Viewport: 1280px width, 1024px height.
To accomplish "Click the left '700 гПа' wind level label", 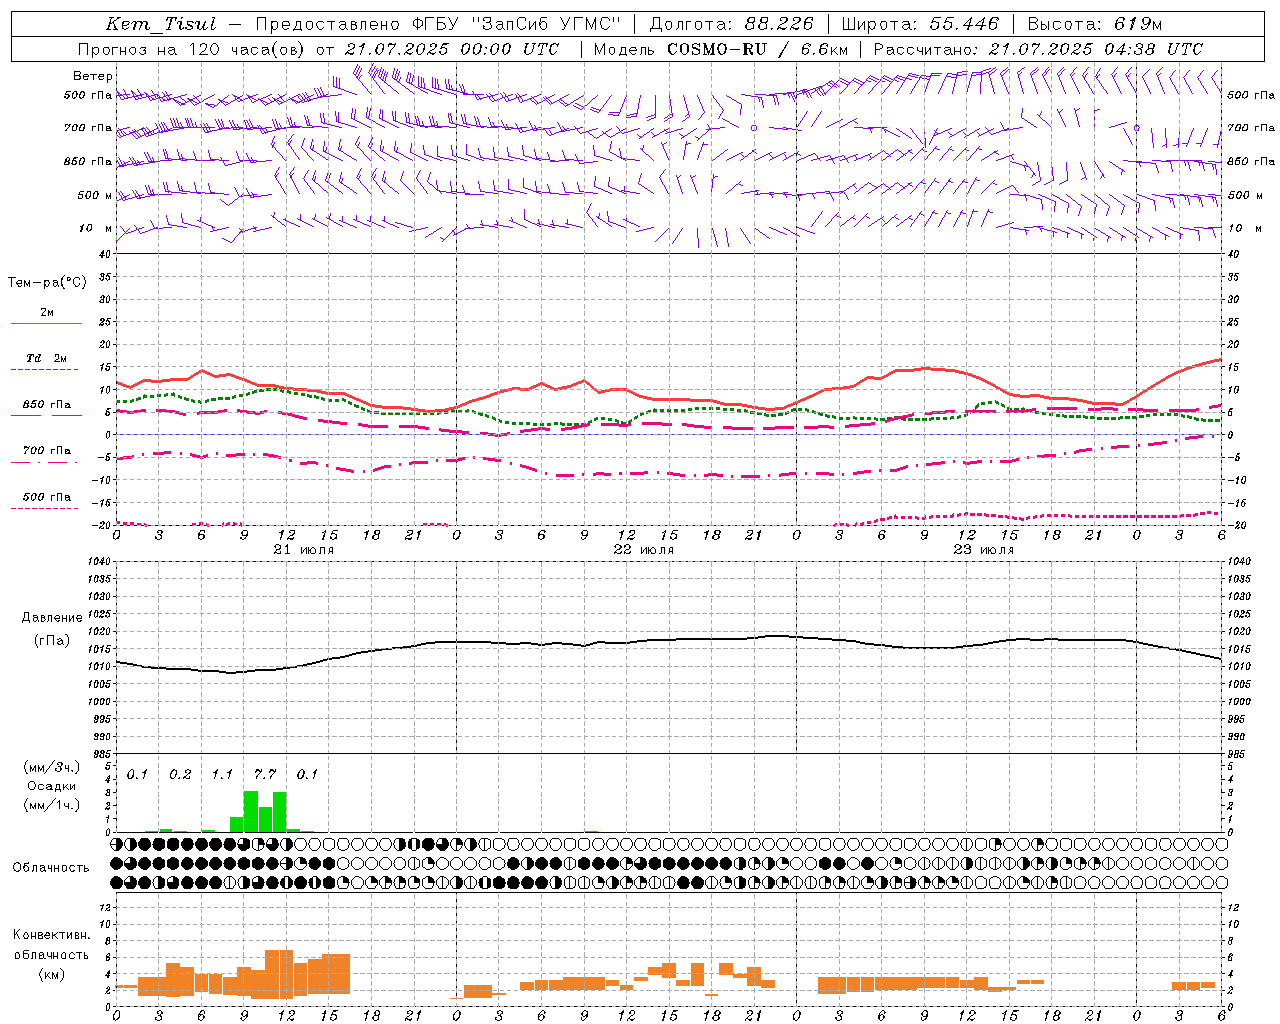I will tap(88, 128).
